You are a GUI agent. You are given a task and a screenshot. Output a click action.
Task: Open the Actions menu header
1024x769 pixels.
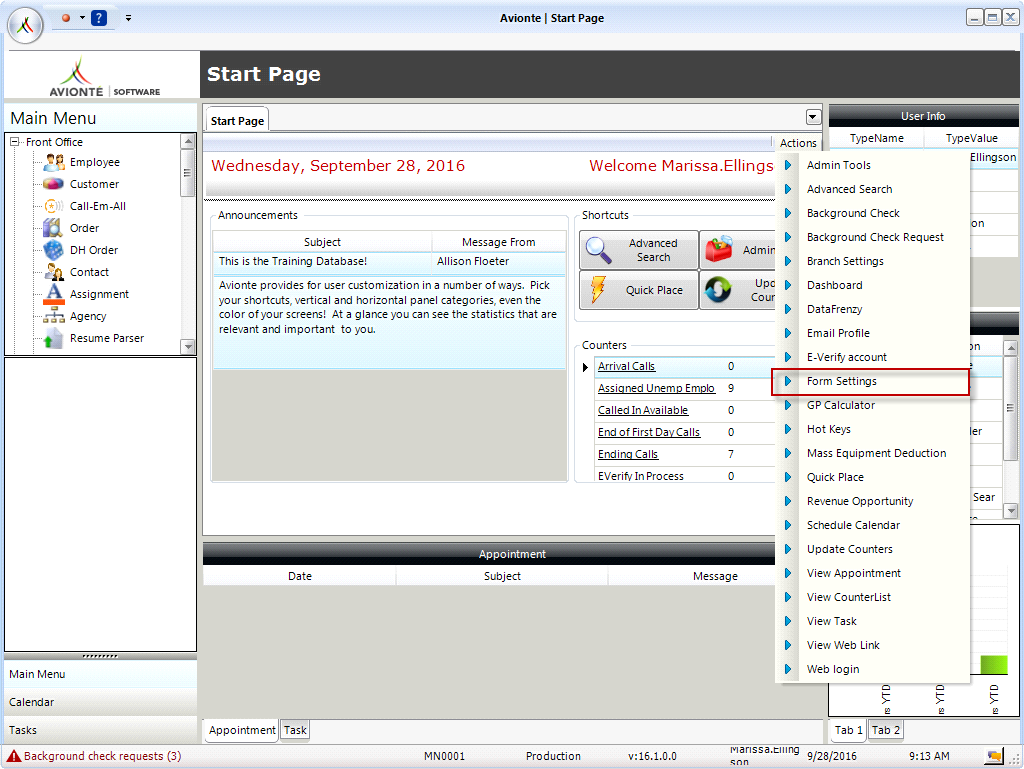798,143
